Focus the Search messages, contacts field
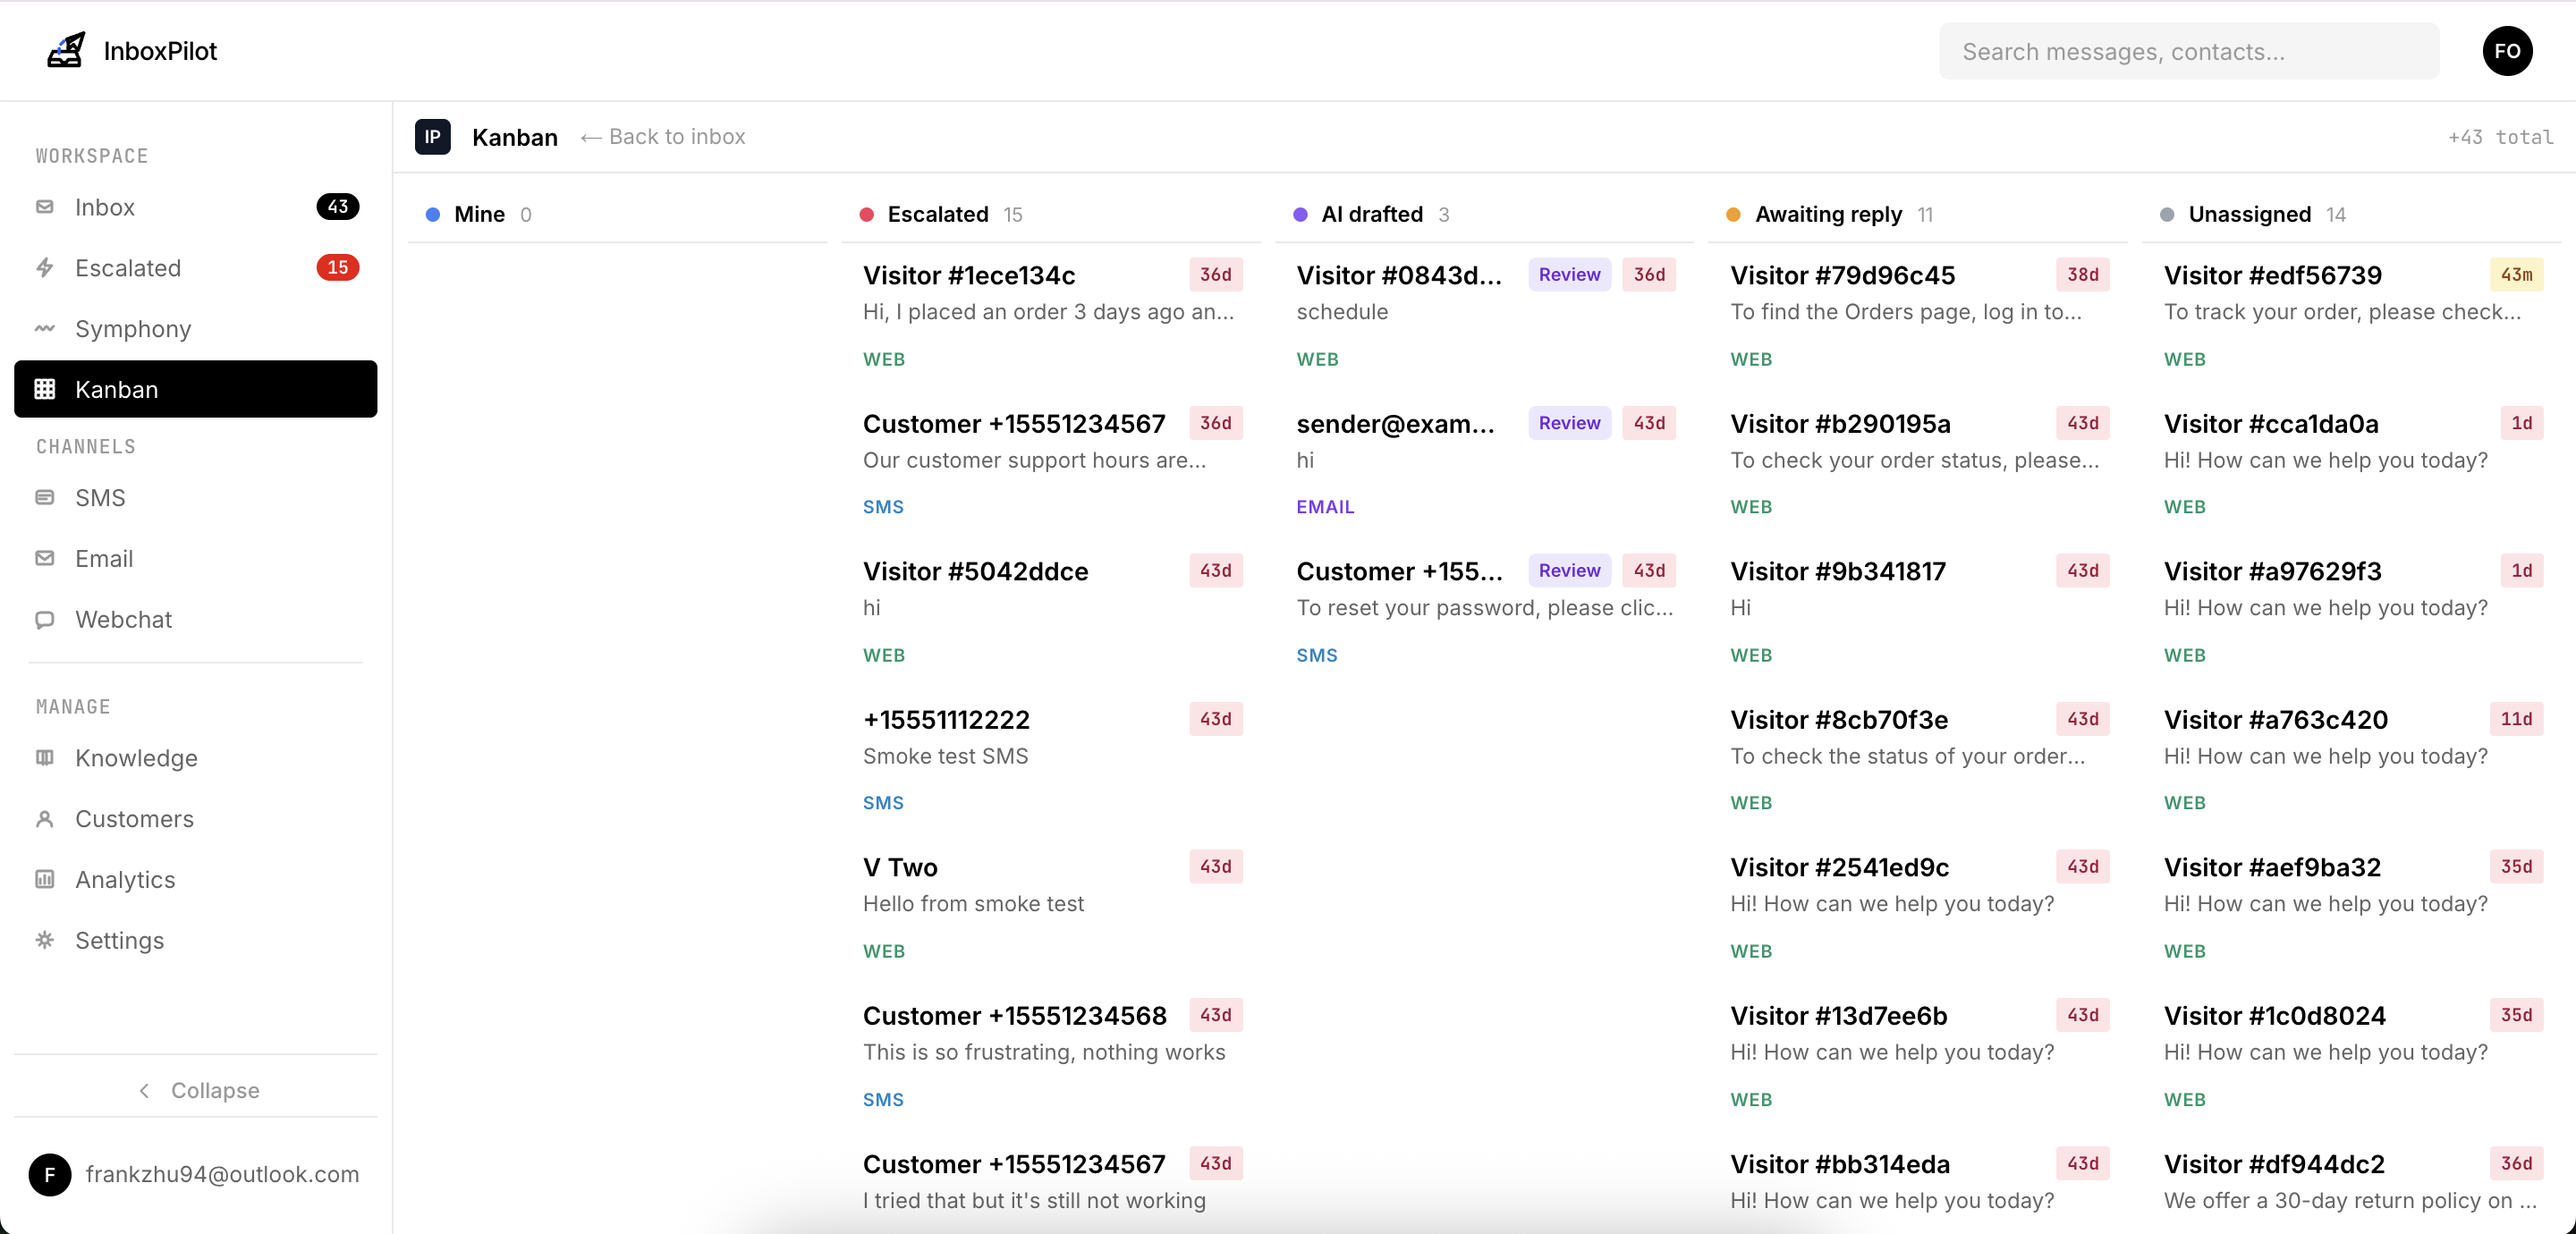The image size is (2576, 1234). click(x=2188, y=51)
